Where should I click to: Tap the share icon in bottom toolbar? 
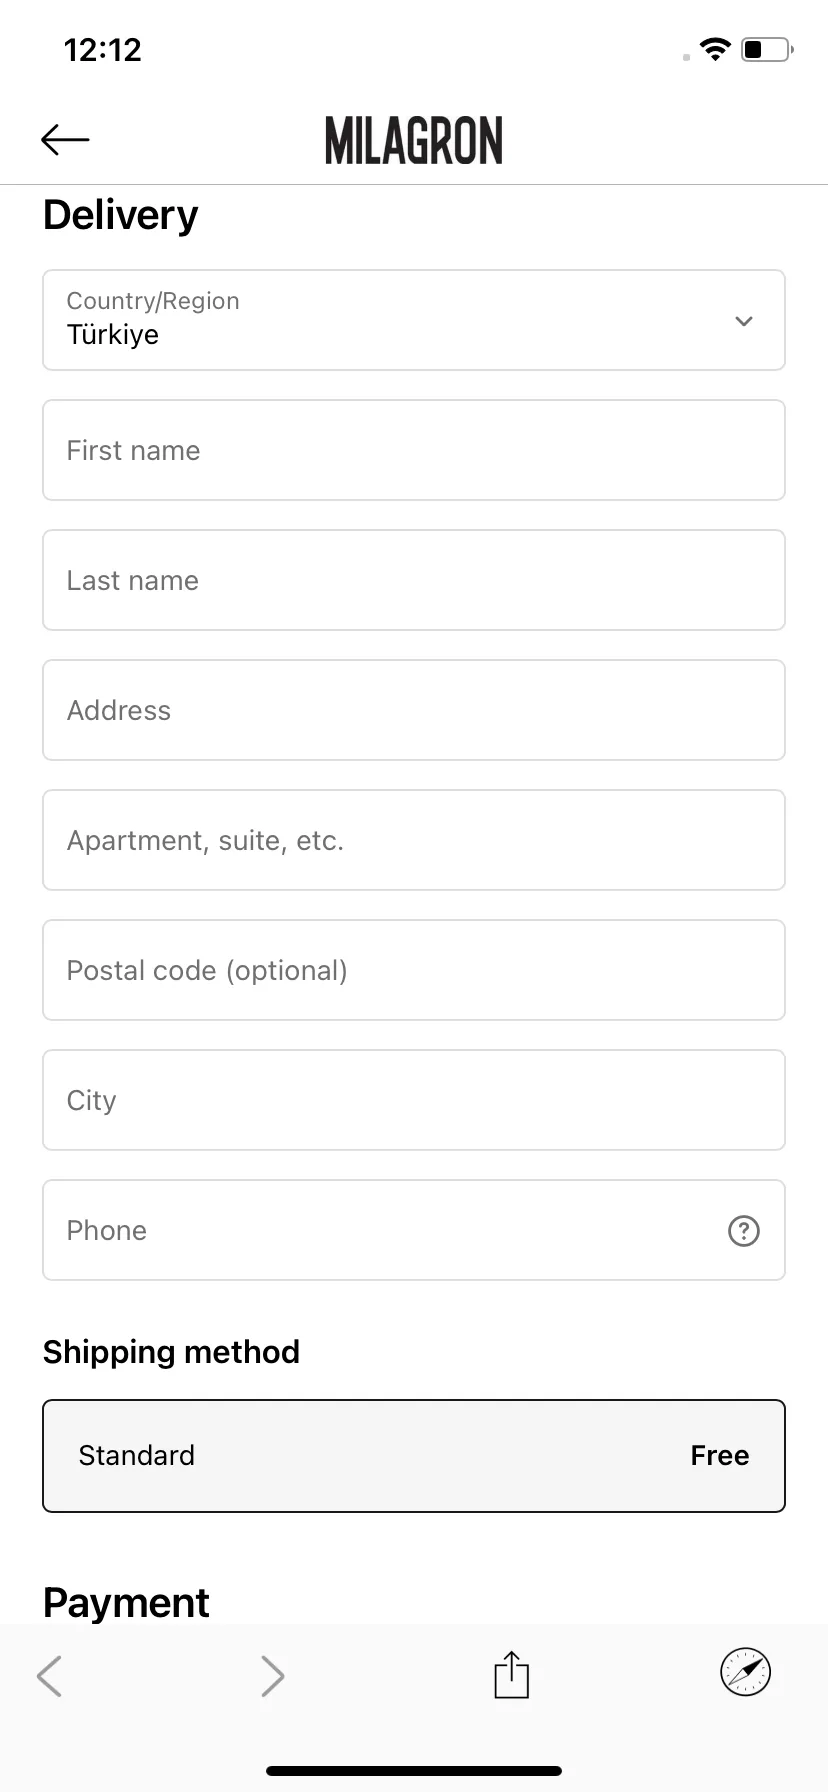pyautogui.click(x=512, y=1674)
